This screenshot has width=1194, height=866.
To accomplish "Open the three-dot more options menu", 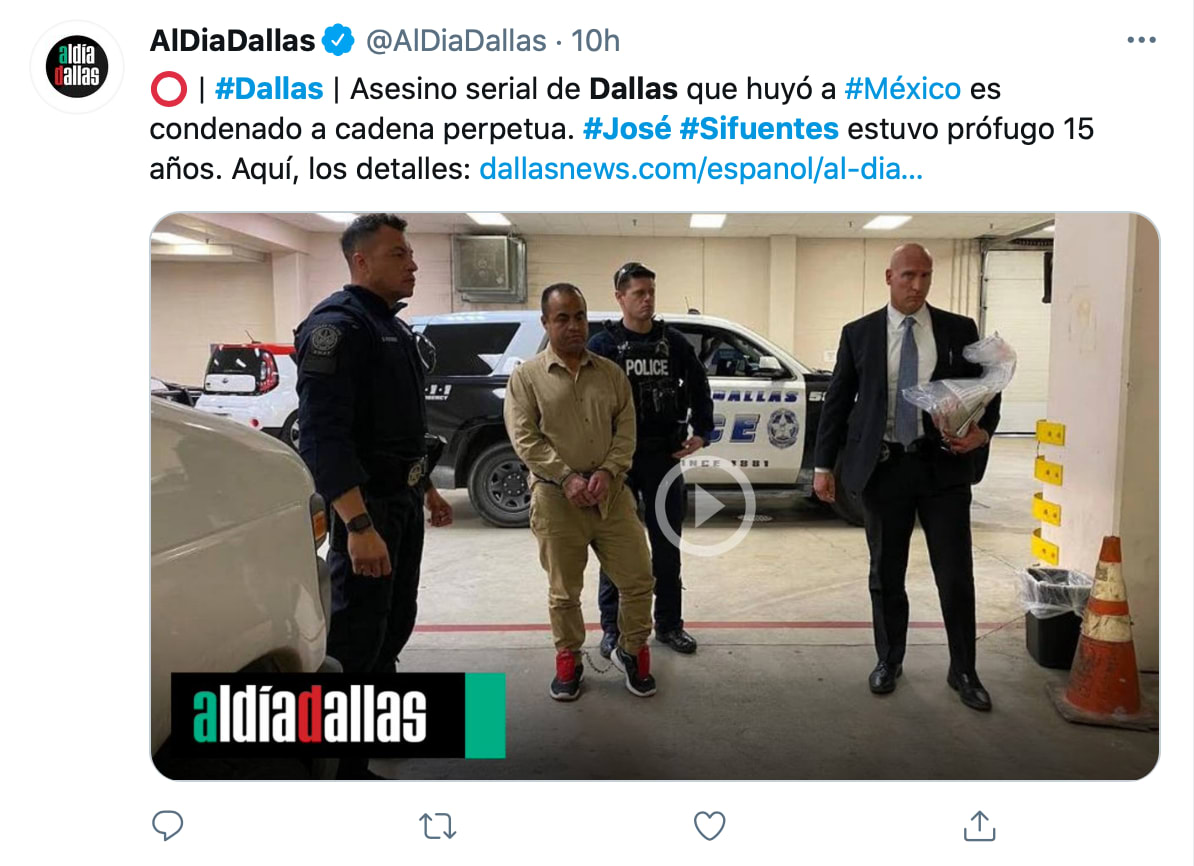I will (x=1141, y=40).
